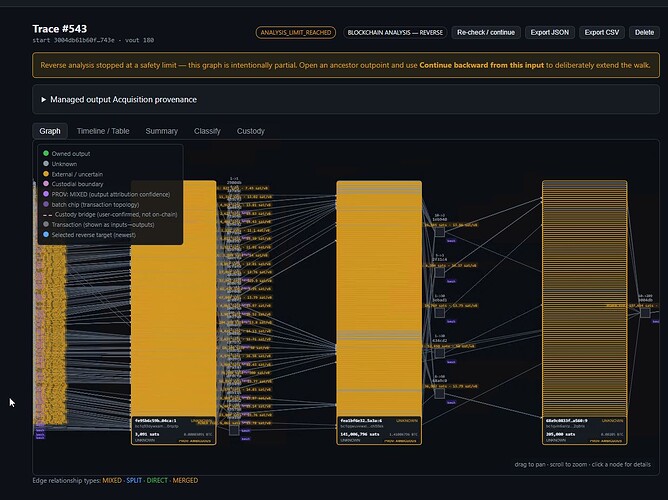Click the dashed Custody bridge legend marker
The width and height of the screenshot is (668, 500).
tap(47, 215)
